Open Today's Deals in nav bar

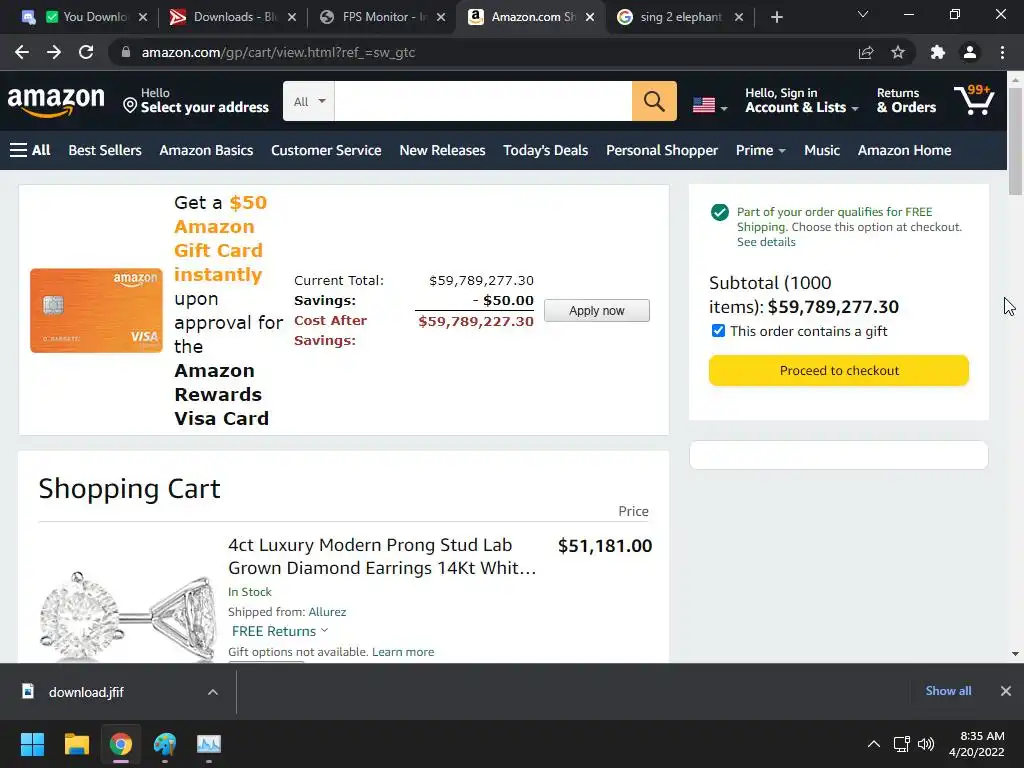coord(545,150)
